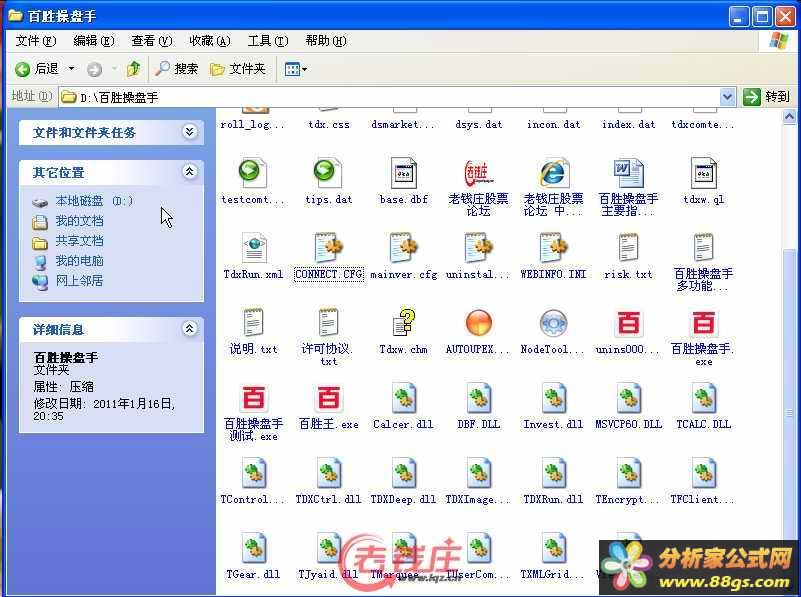Select the tips.dat file icon
This screenshot has height=597, width=801.
tap(328, 174)
